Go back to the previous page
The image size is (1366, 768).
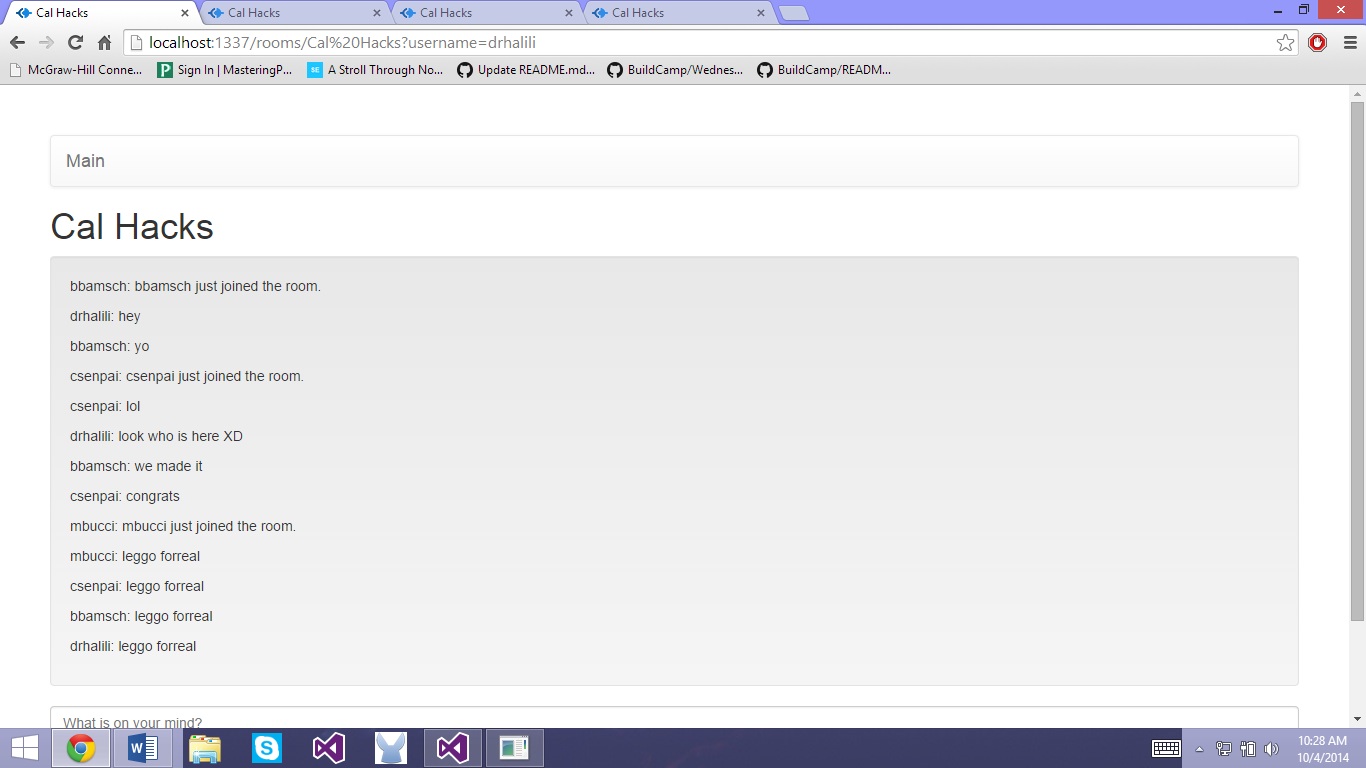point(17,42)
